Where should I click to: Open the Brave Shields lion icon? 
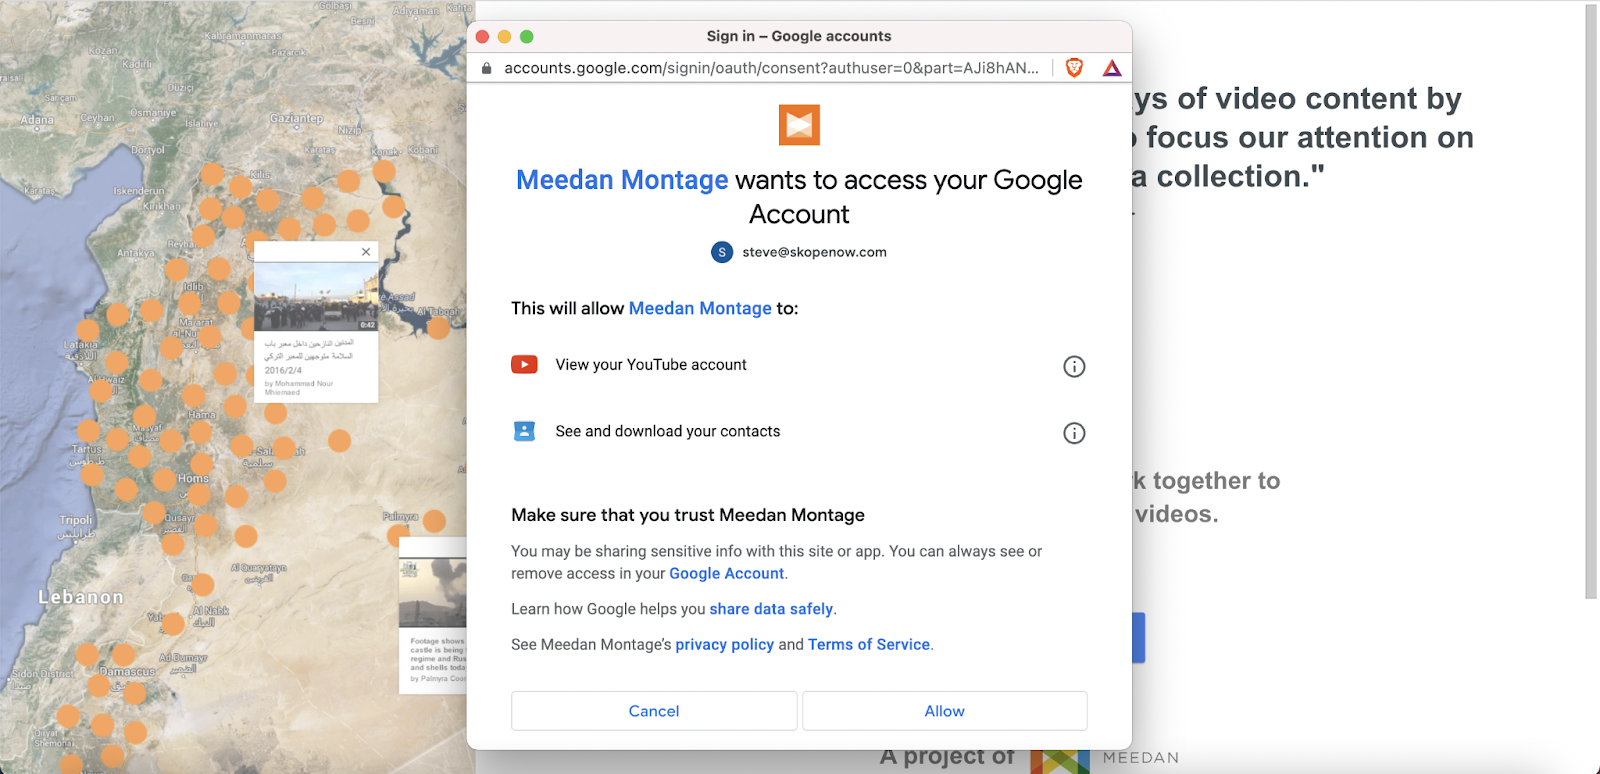[1074, 68]
